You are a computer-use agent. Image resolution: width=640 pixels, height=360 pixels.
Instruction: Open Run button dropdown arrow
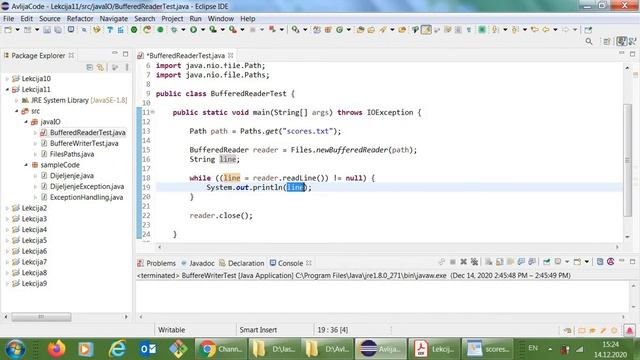coord(202,30)
